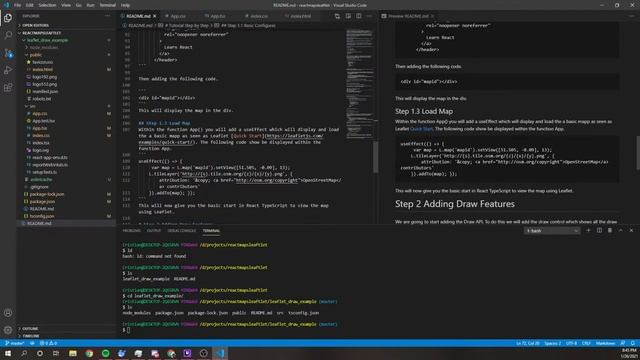Maximize the terminal panel size
Viewport: 640px width, 360px height.
(x=621, y=231)
